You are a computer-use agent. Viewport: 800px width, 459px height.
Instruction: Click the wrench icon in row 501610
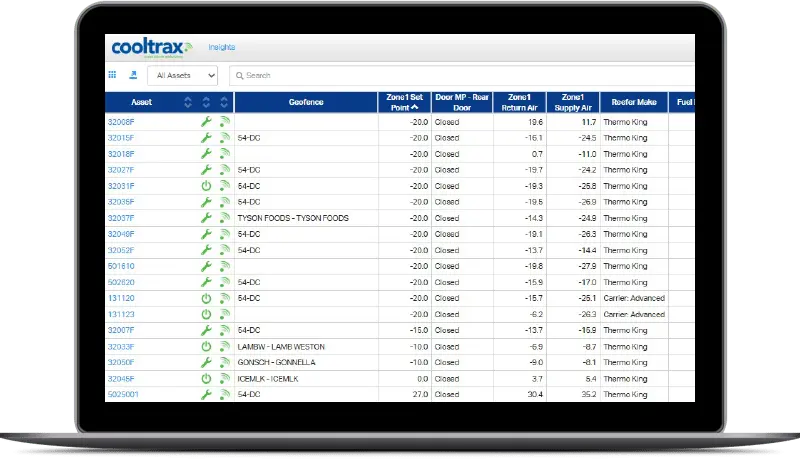(x=206, y=266)
